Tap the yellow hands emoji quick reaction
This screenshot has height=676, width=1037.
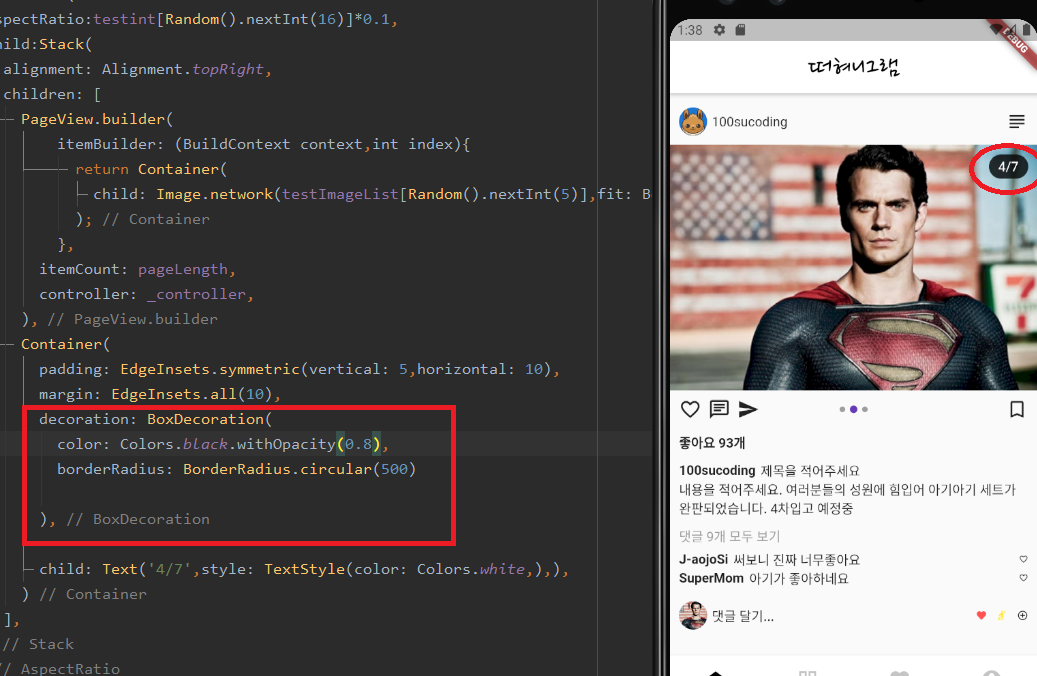[1001, 616]
